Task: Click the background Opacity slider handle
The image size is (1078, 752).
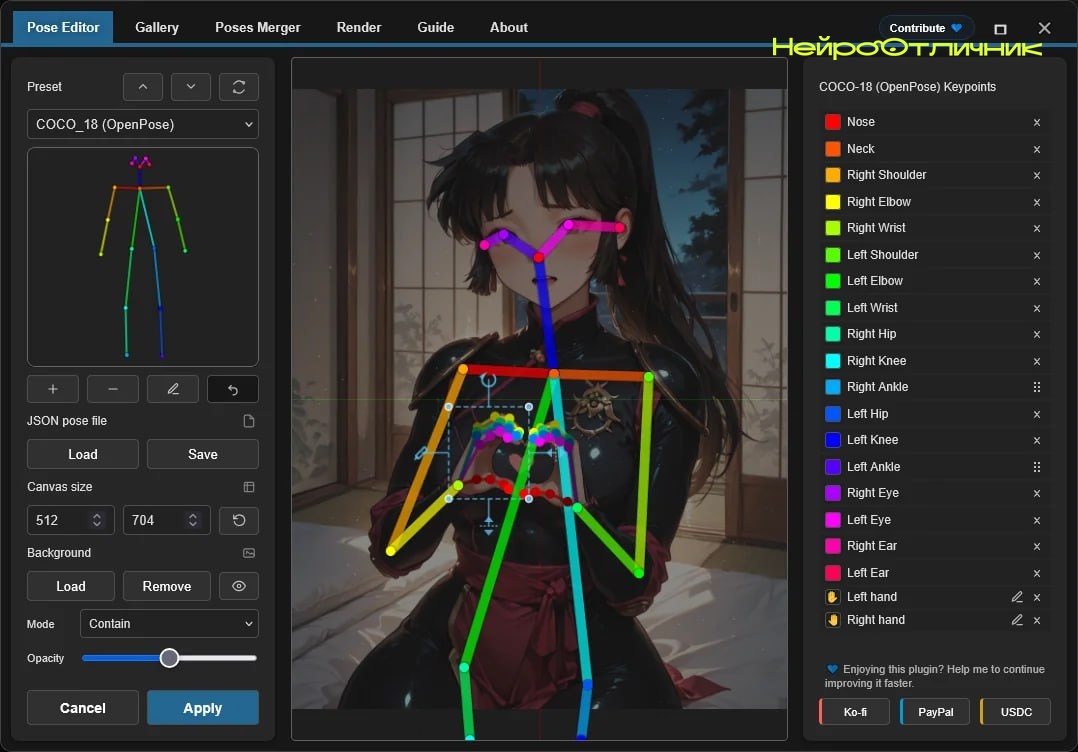Action: [169, 658]
